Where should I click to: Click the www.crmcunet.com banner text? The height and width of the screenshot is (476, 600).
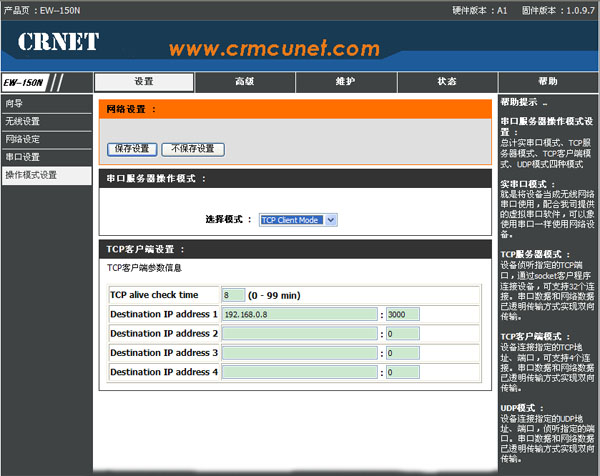(274, 48)
